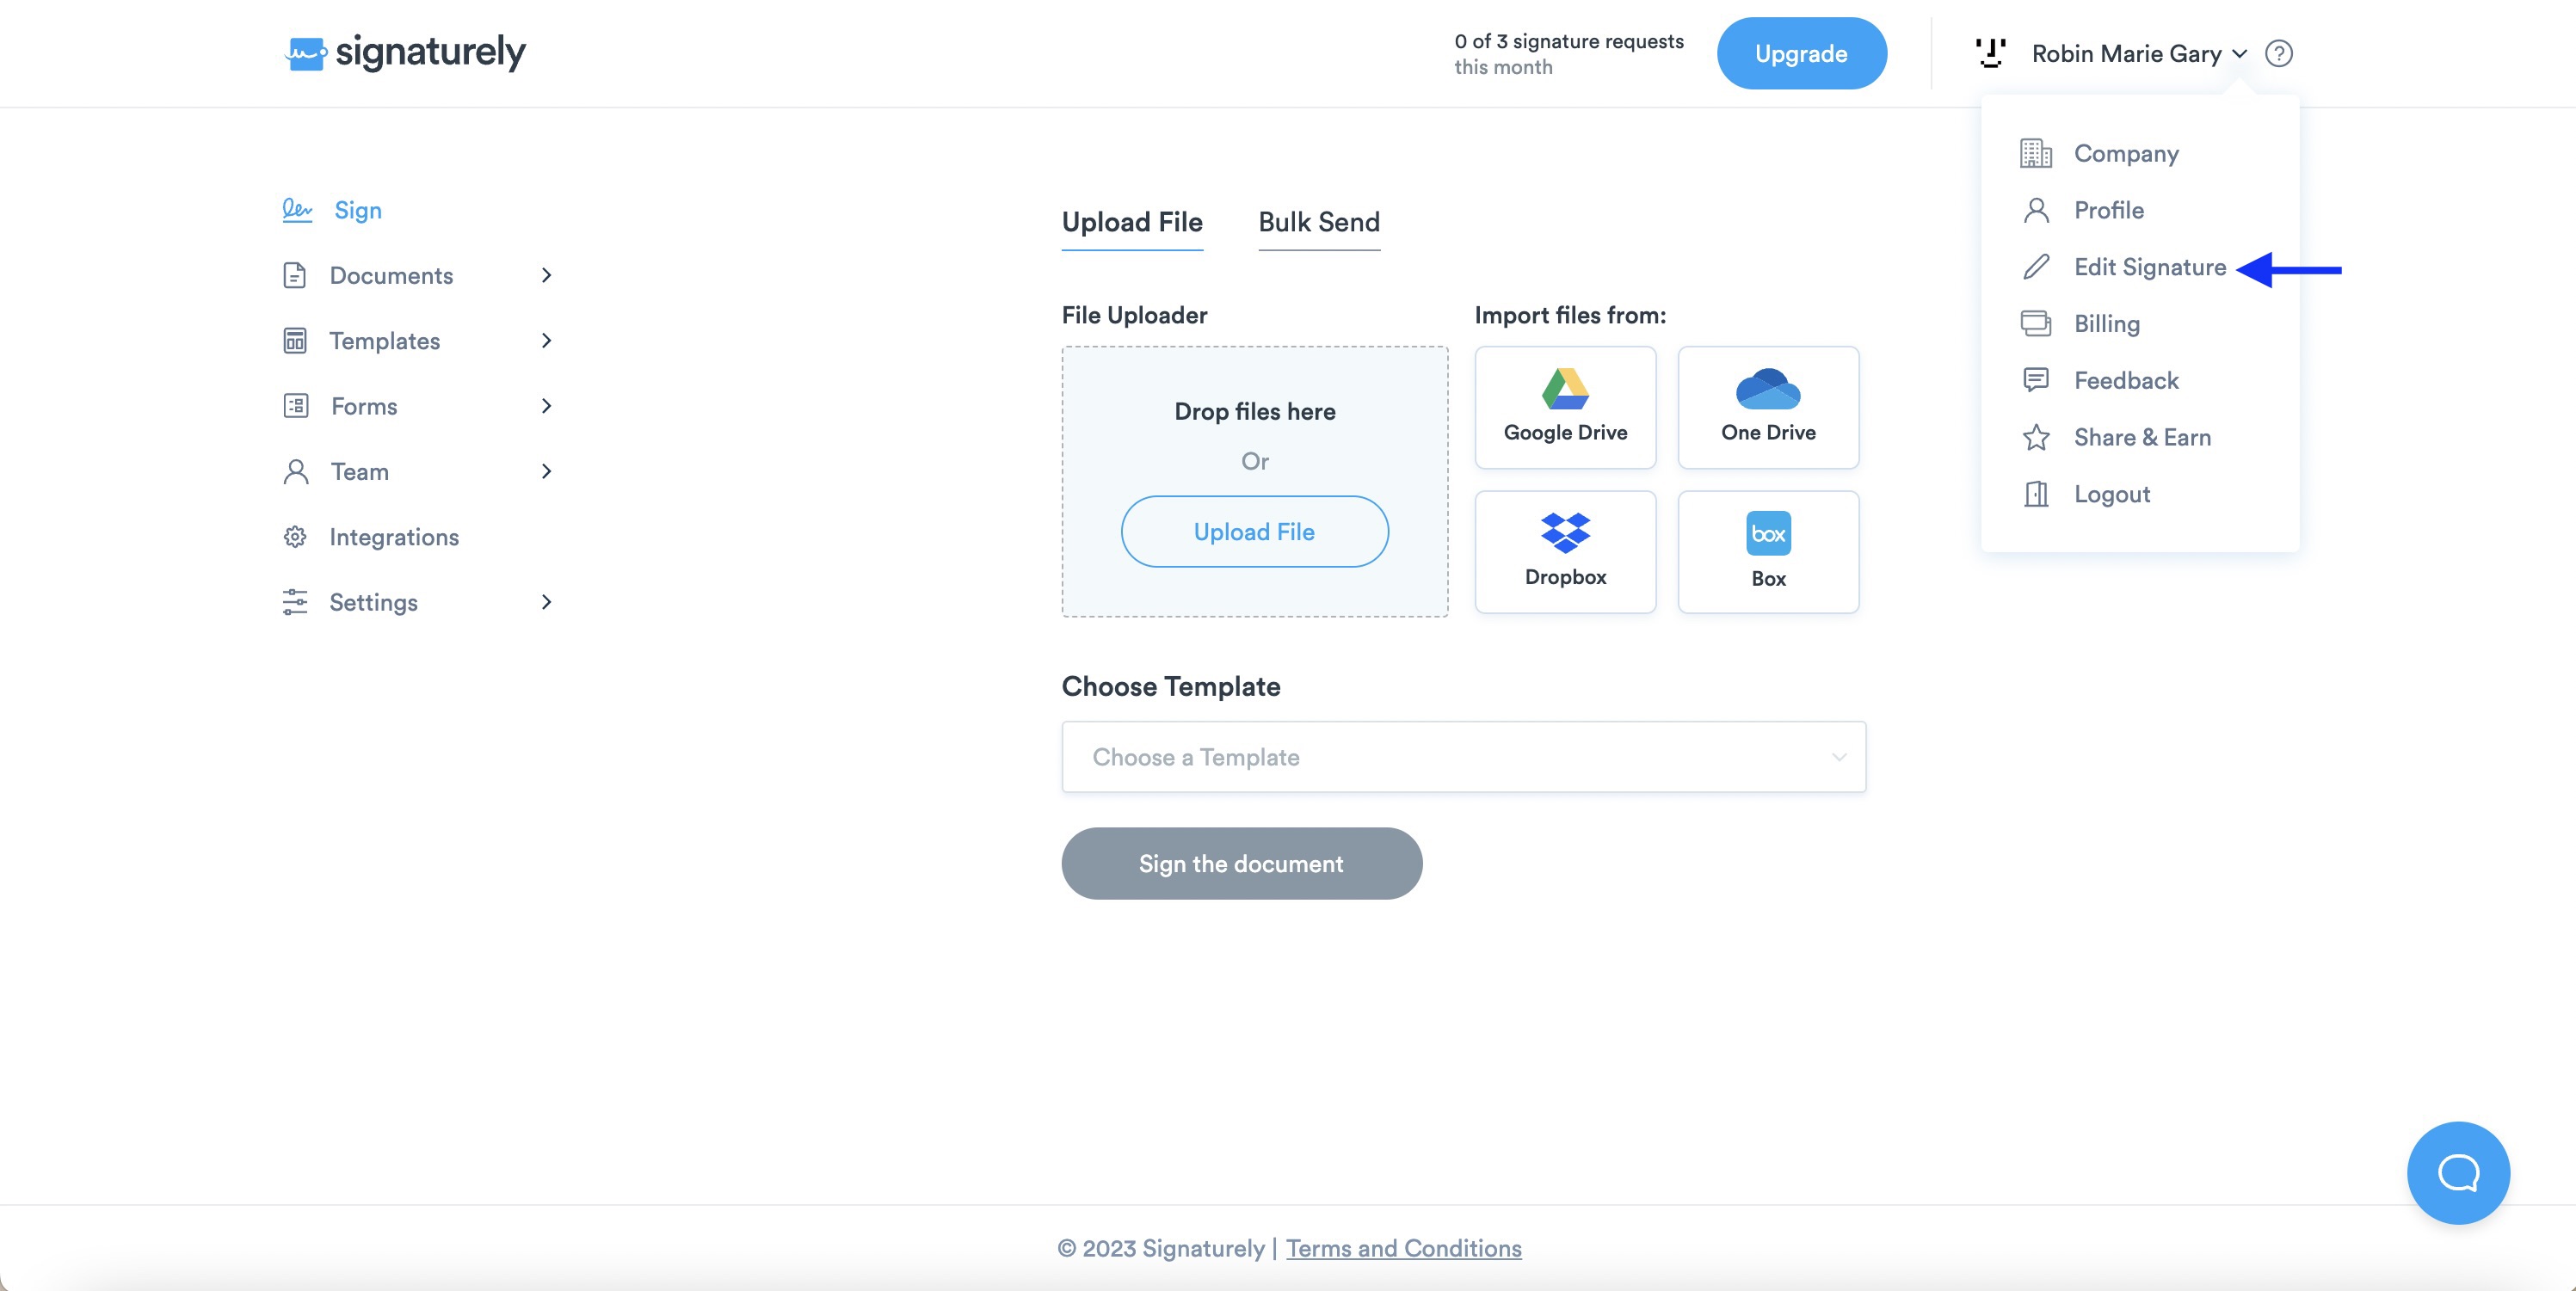This screenshot has height=1291, width=2576.
Task: Open the help question mark icon
Action: coord(2279,53)
